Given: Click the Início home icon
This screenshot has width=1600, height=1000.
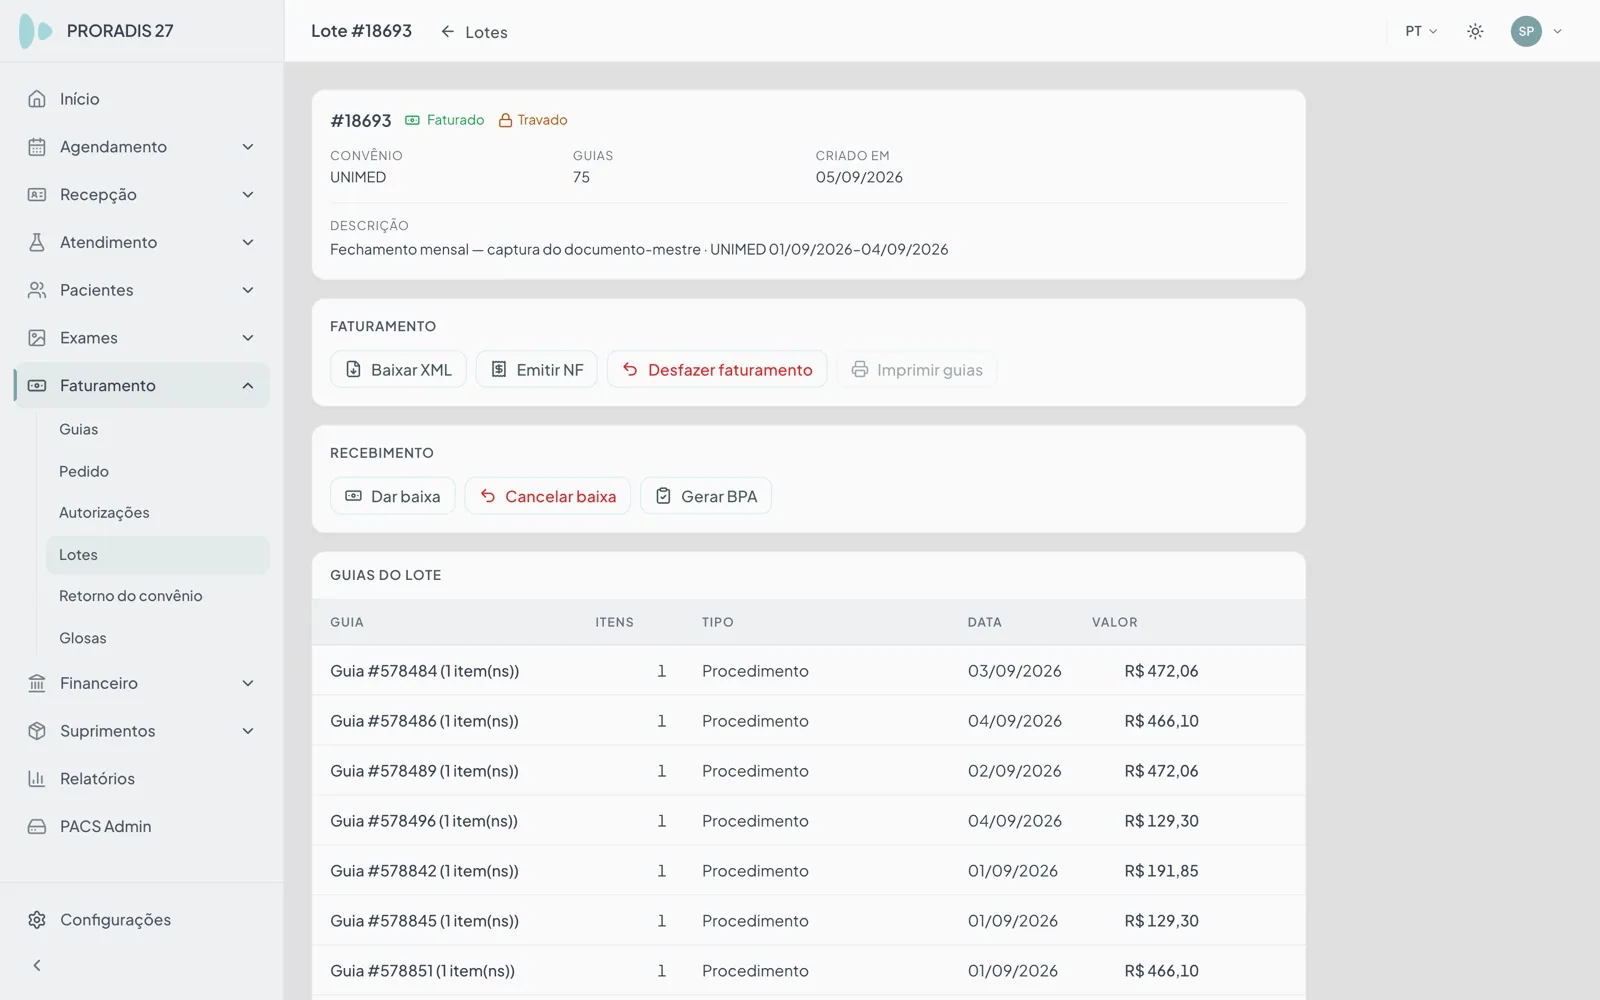Looking at the screenshot, I should click(x=37, y=99).
